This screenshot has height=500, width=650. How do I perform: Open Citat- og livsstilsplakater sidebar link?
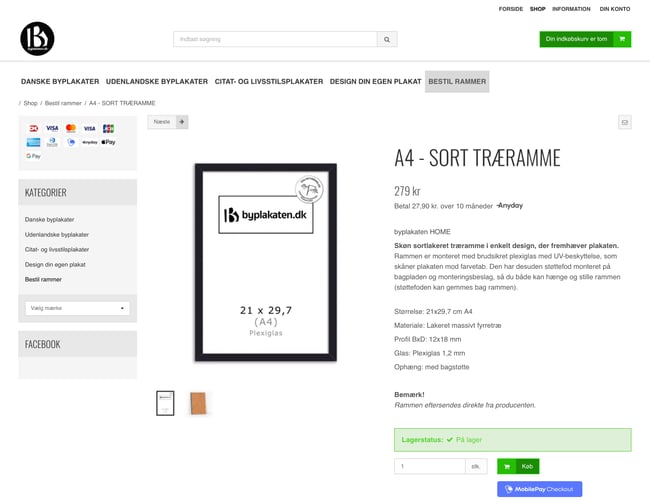pyautogui.click(x=57, y=249)
